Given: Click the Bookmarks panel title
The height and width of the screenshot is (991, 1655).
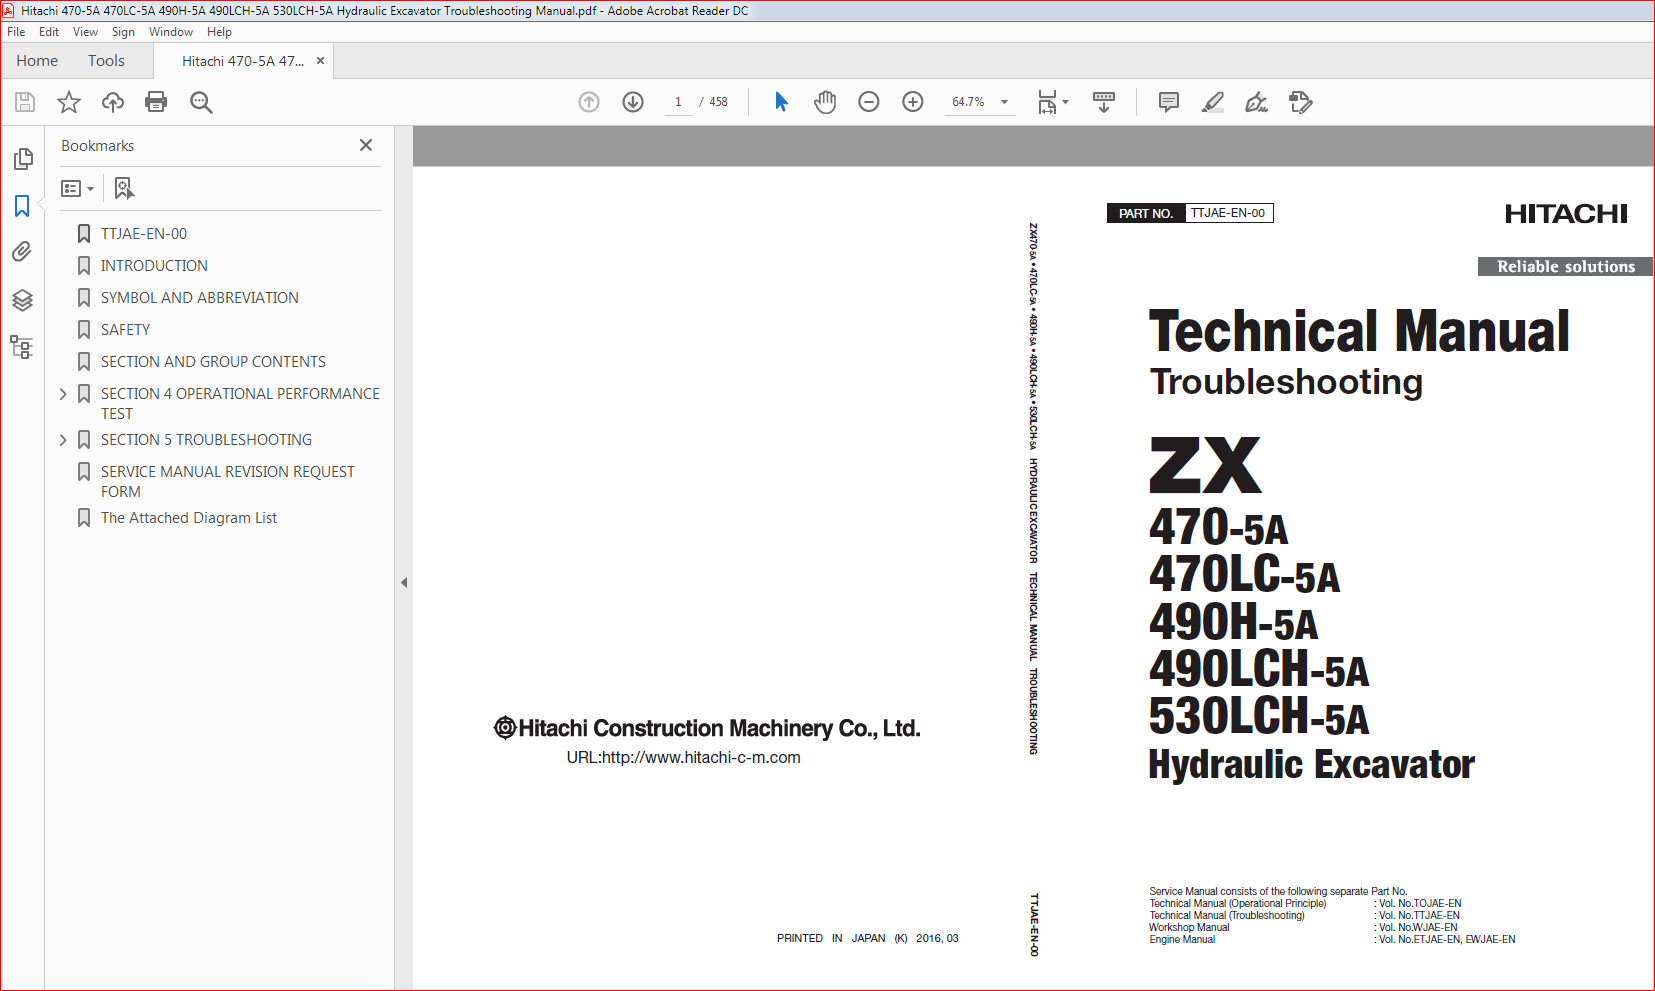Looking at the screenshot, I should tap(97, 146).
